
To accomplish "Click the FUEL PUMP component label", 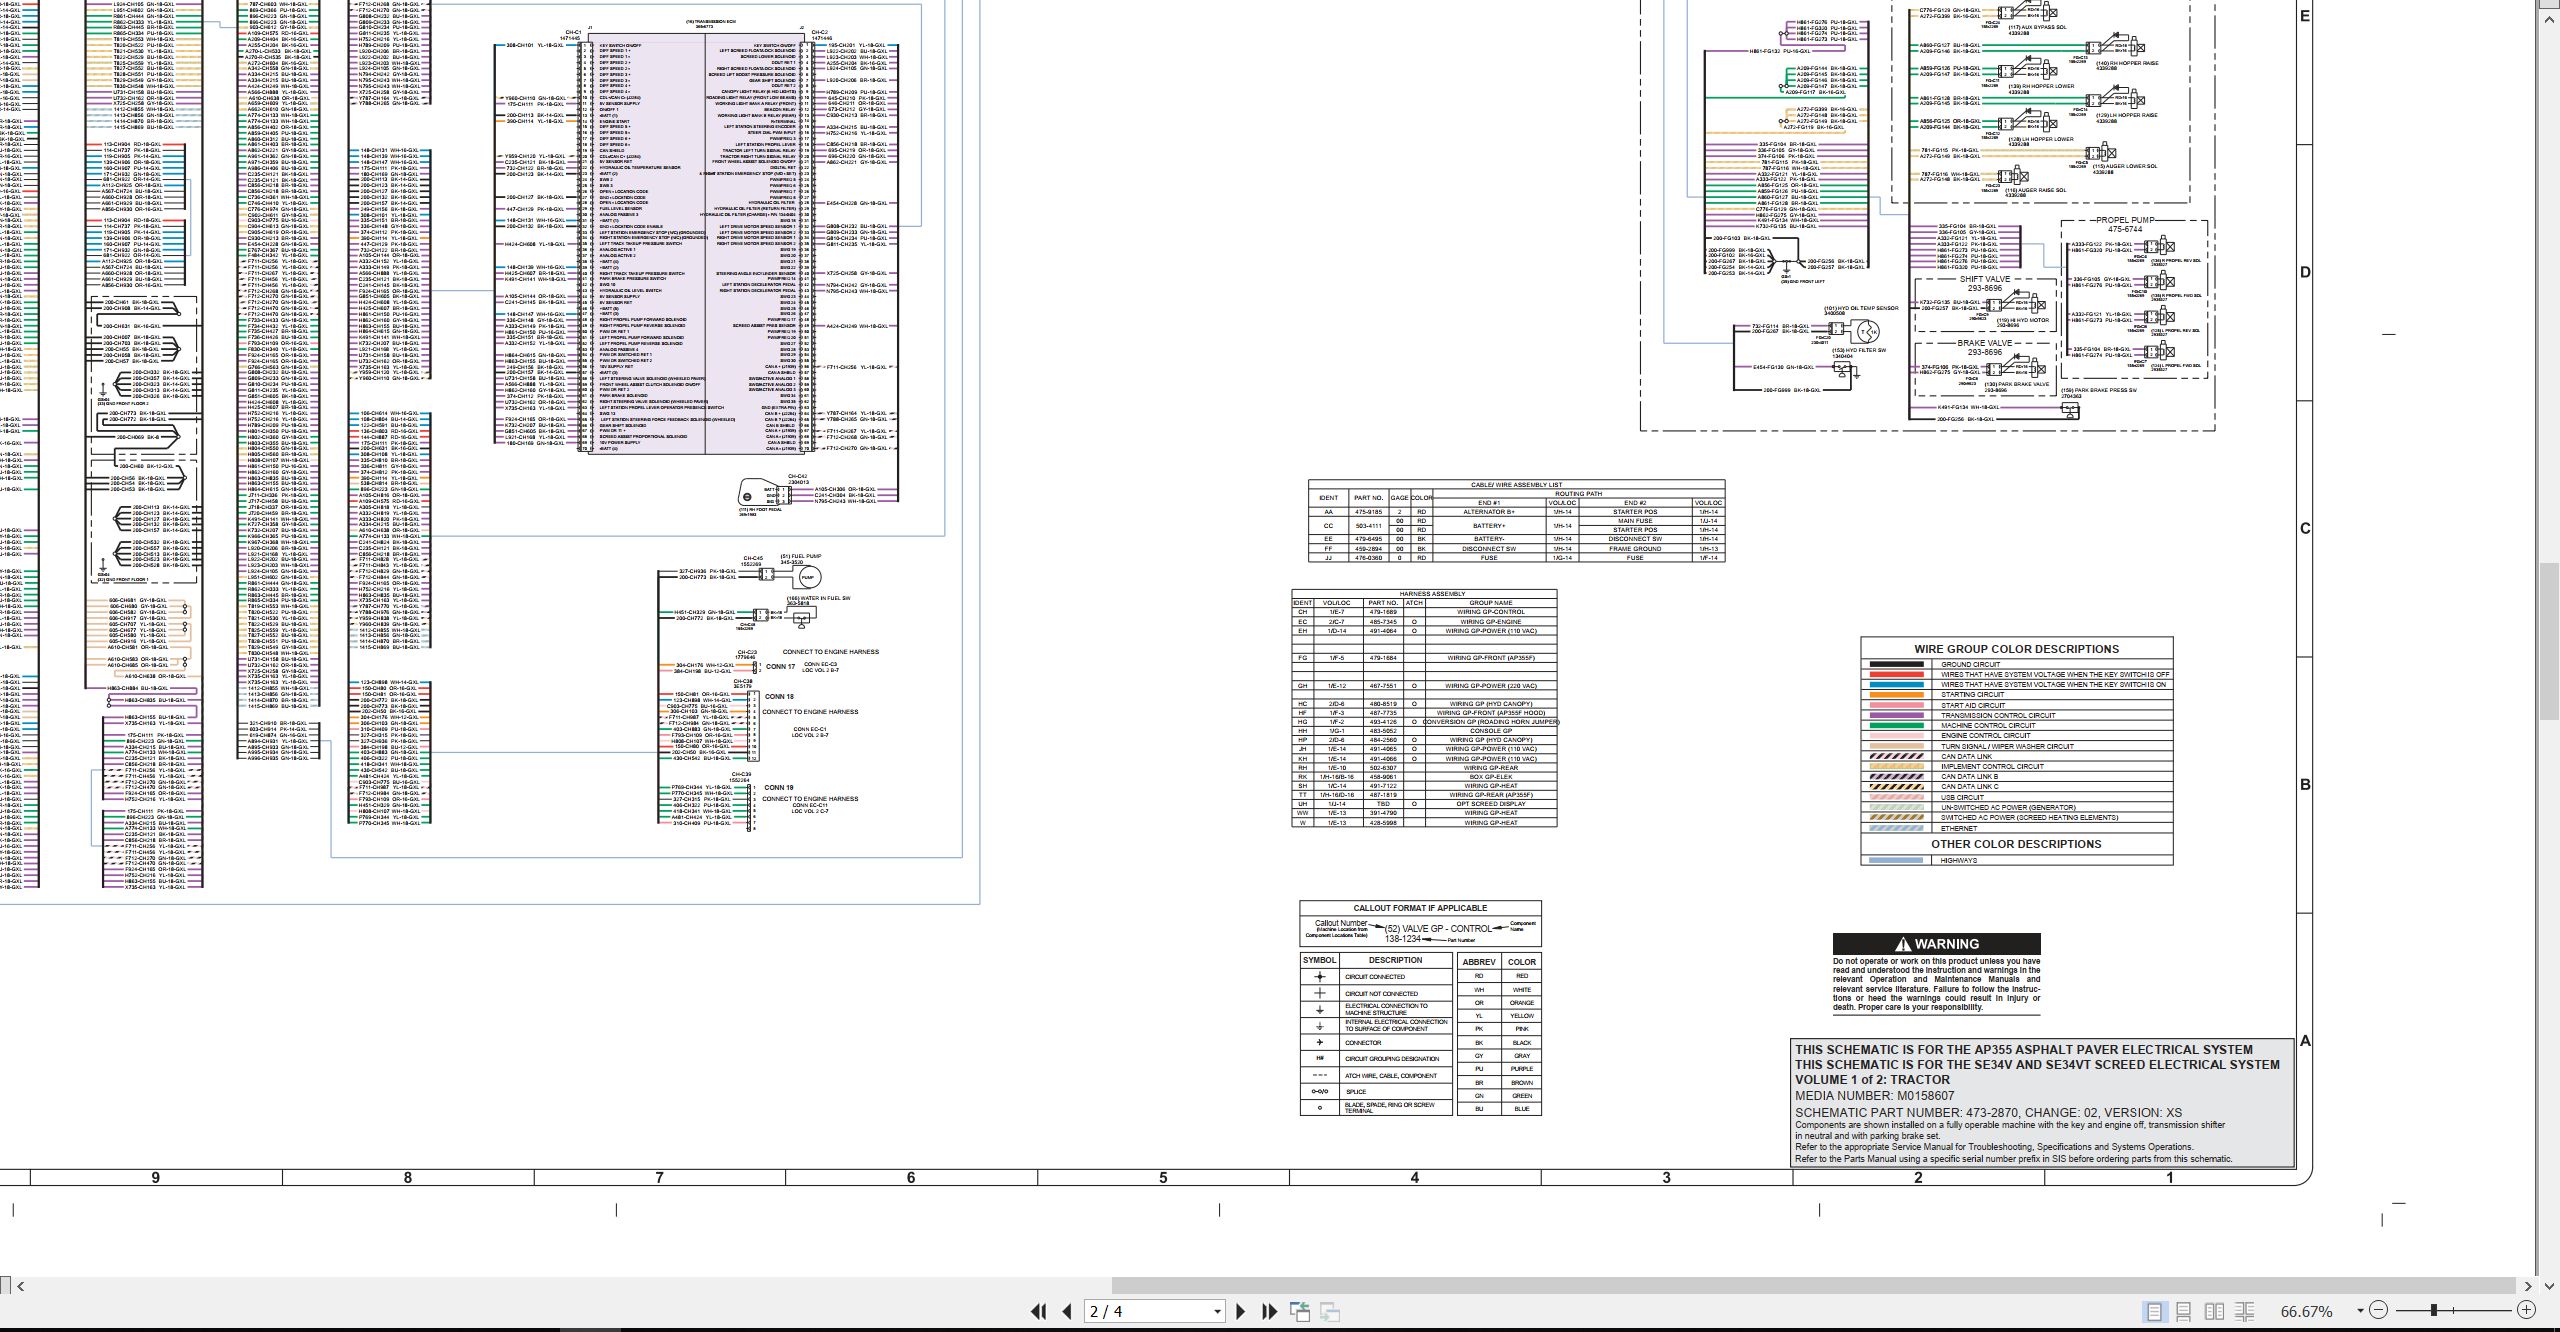I will (x=800, y=557).
